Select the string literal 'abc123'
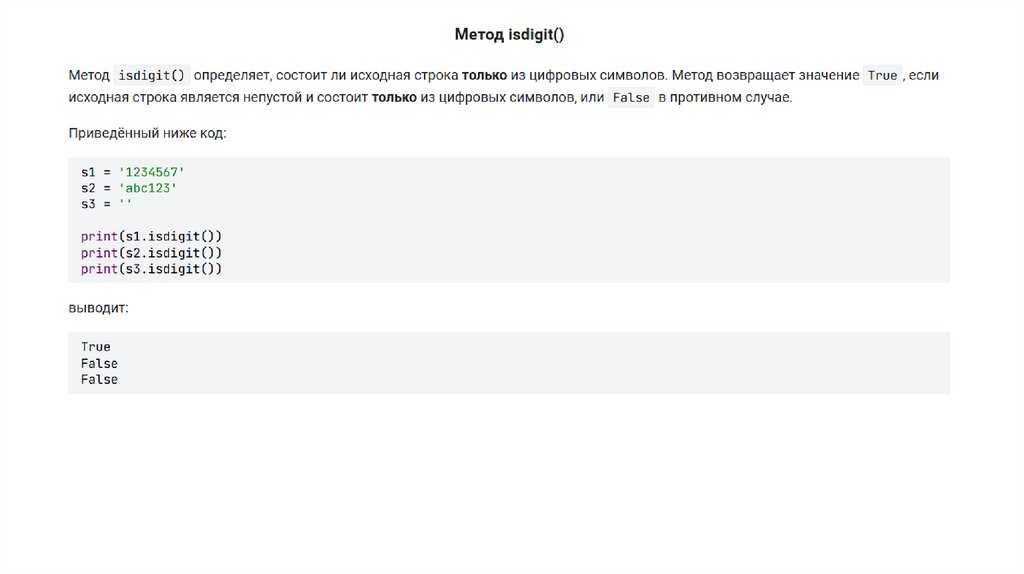Image resolution: width=1024 pixels, height=574 pixels. click(147, 187)
